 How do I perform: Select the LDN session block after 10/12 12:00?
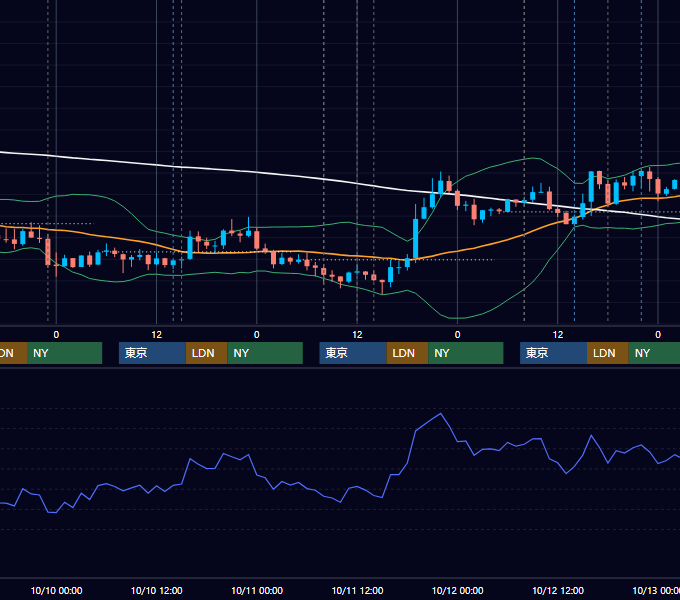tap(608, 353)
